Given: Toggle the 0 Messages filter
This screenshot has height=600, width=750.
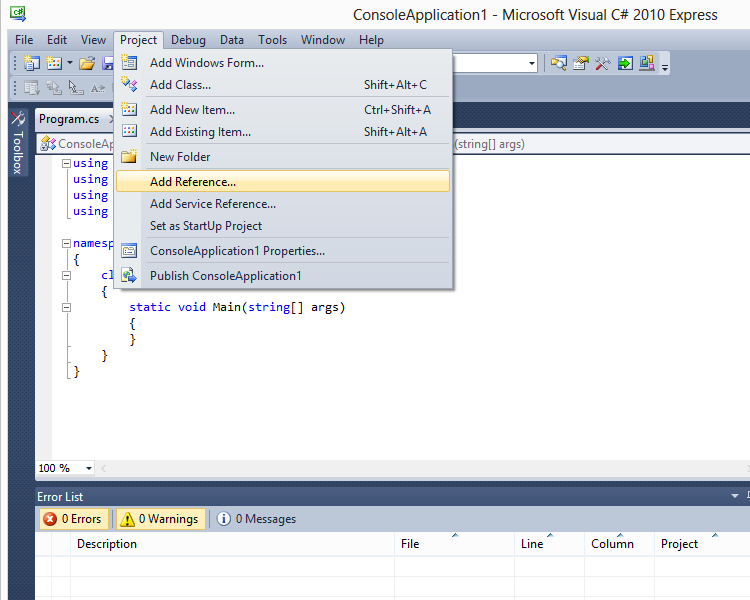Looking at the screenshot, I should (257, 519).
